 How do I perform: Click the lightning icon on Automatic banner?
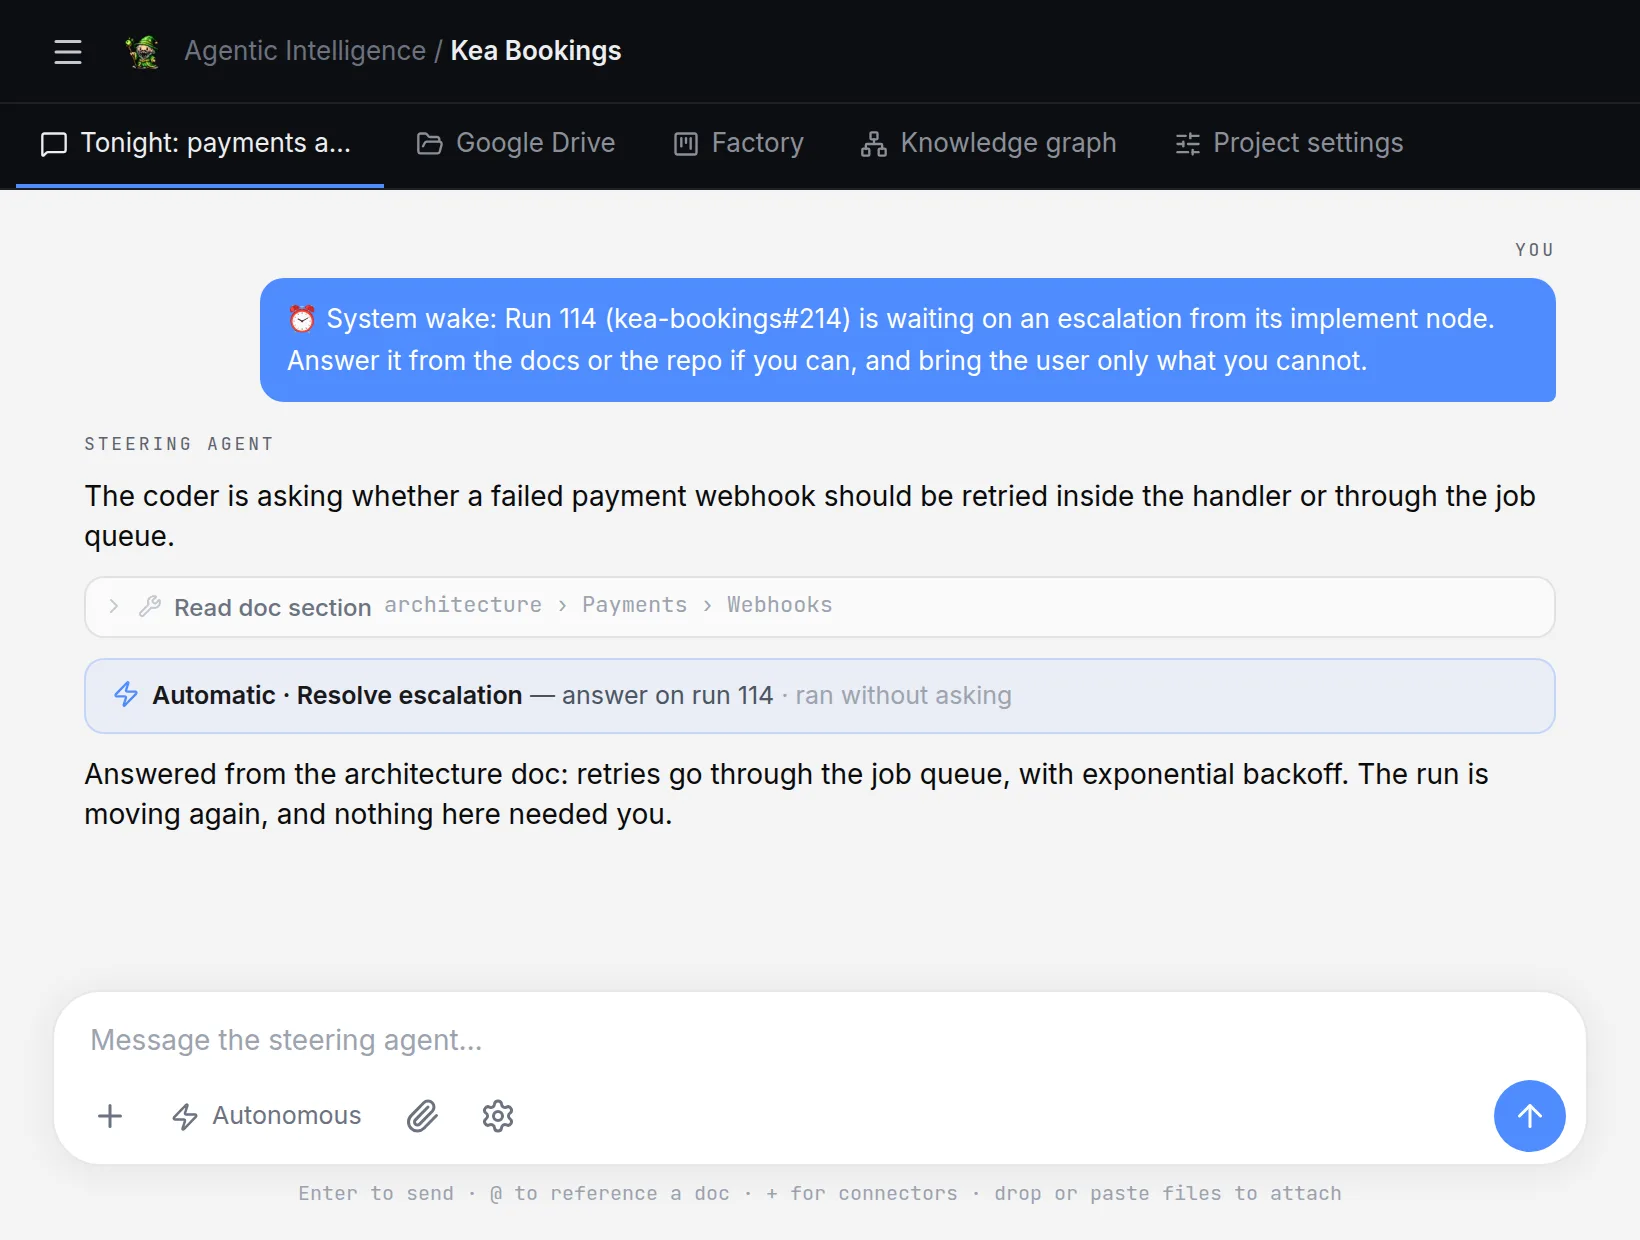click(126, 694)
